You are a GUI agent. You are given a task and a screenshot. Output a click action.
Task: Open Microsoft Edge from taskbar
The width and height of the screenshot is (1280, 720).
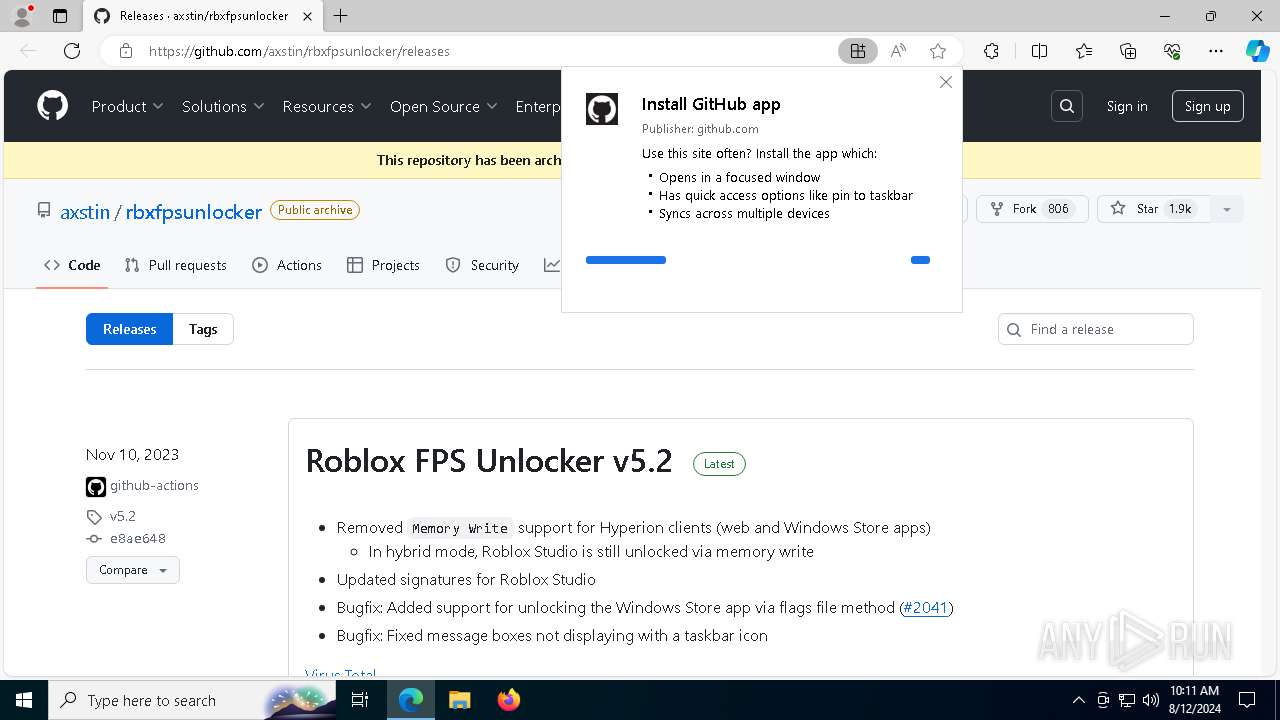click(x=411, y=700)
